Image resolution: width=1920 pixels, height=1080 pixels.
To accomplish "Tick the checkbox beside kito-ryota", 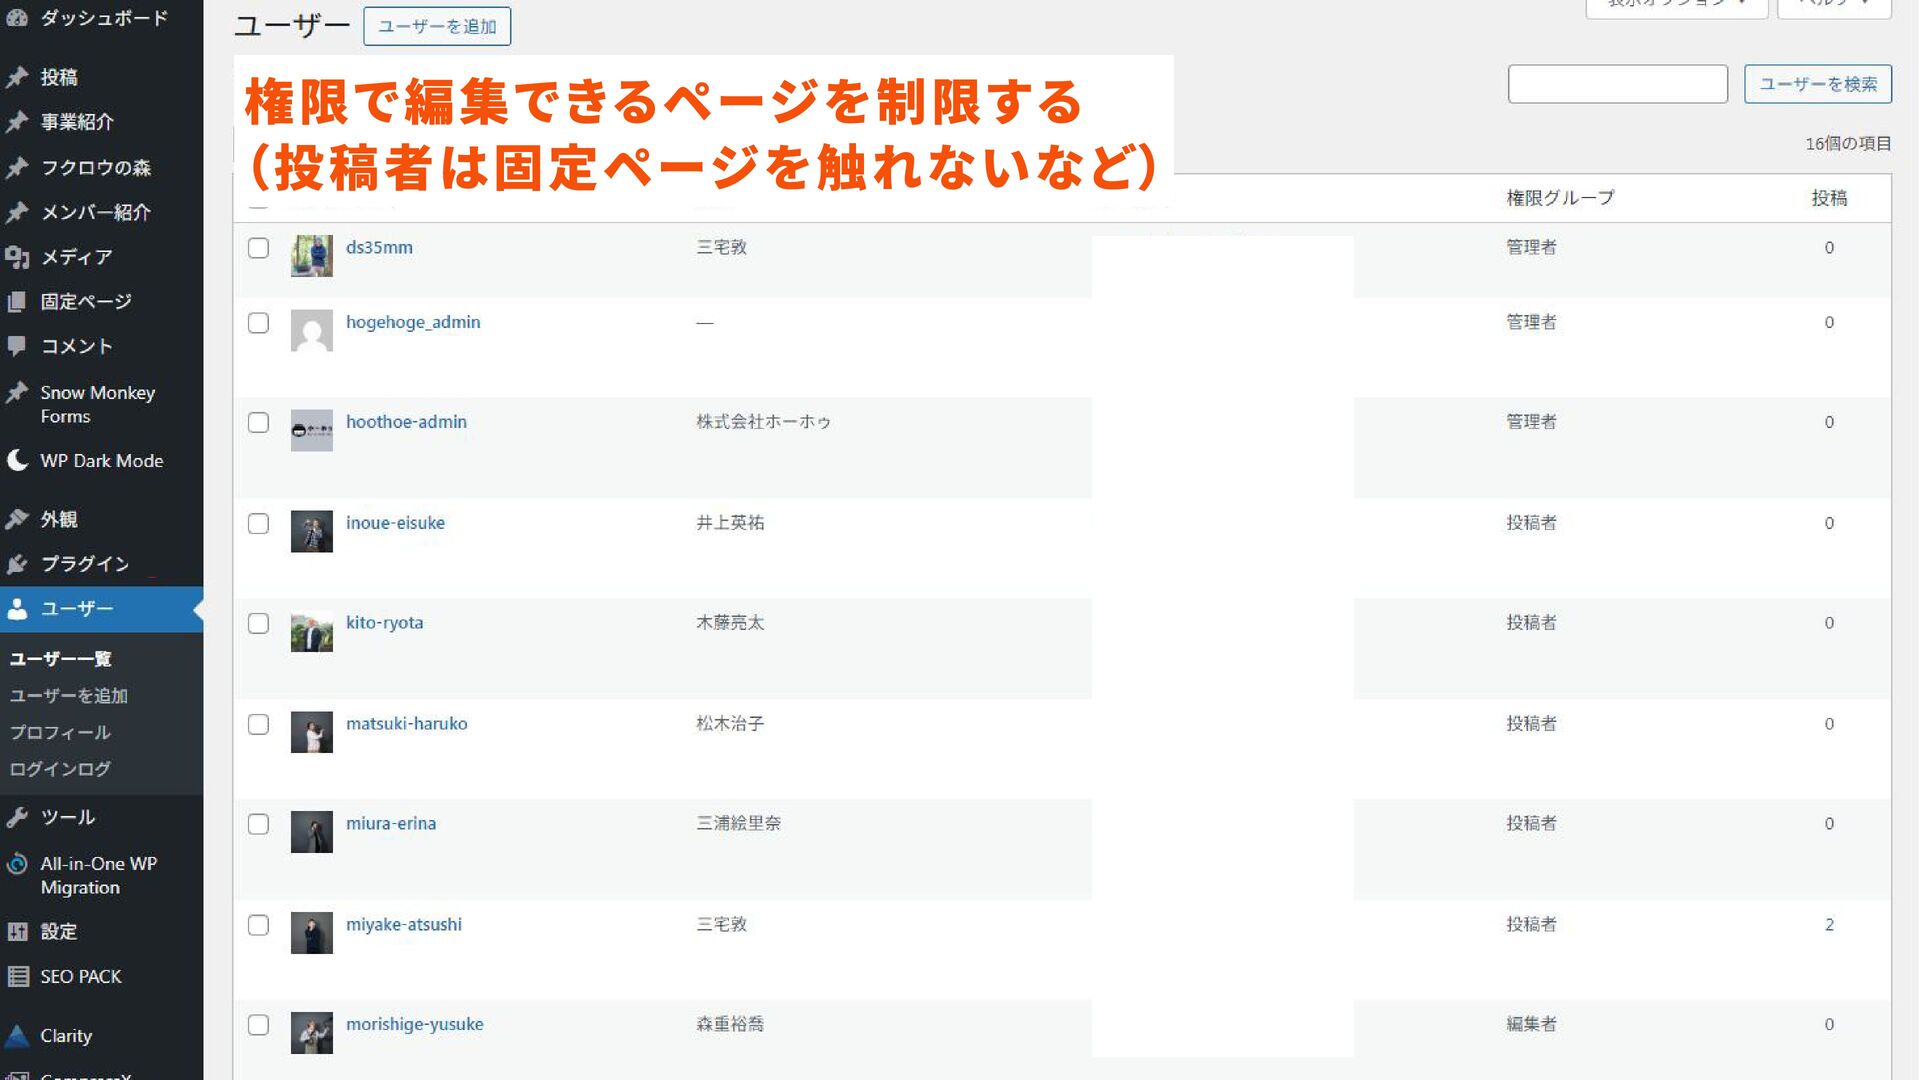I will (258, 624).
